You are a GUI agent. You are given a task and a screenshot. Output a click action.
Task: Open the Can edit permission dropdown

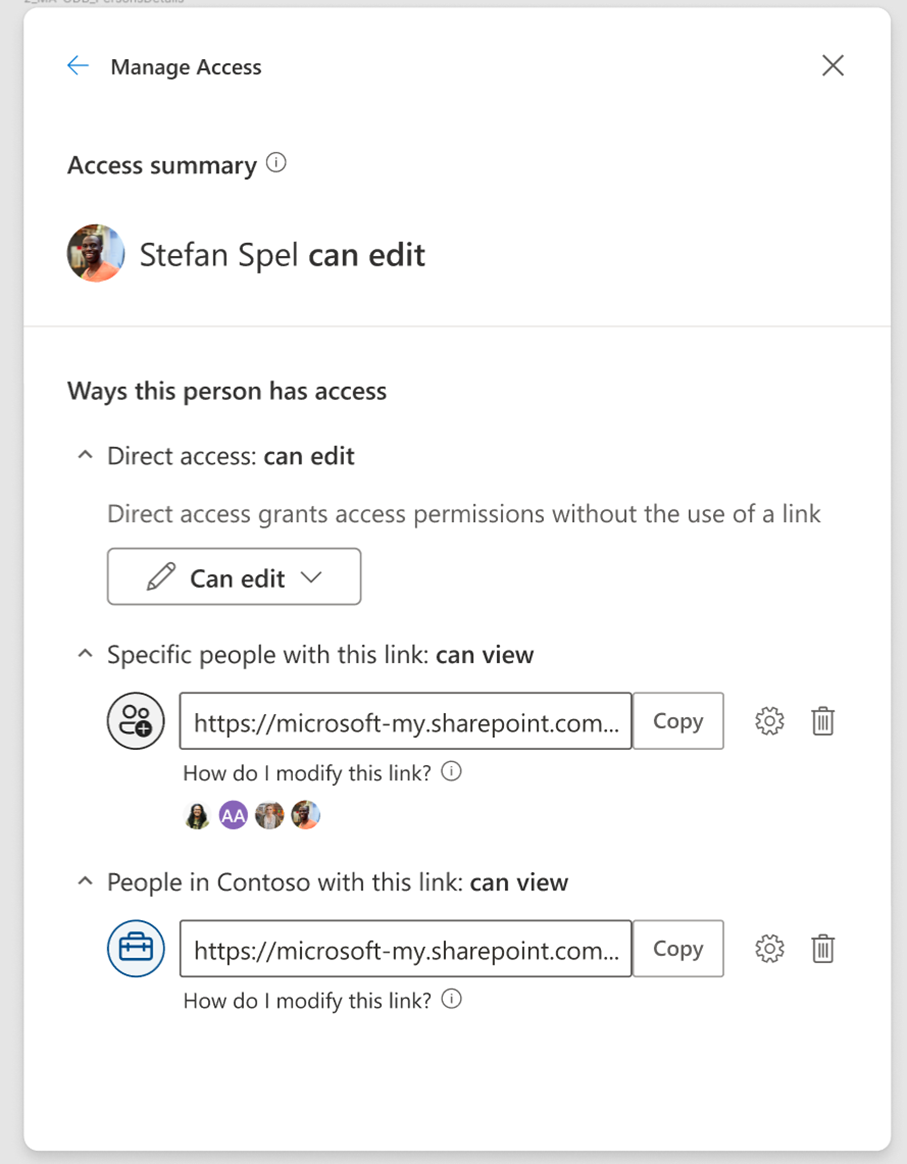click(234, 577)
